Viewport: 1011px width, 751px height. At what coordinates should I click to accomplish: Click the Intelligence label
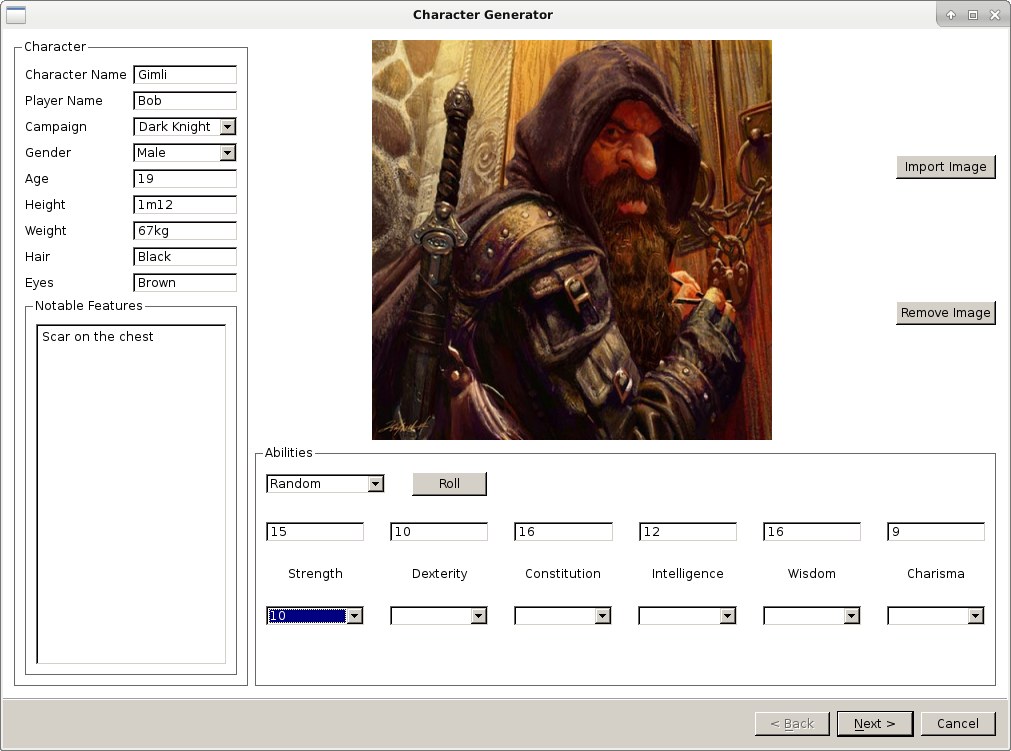(x=687, y=574)
